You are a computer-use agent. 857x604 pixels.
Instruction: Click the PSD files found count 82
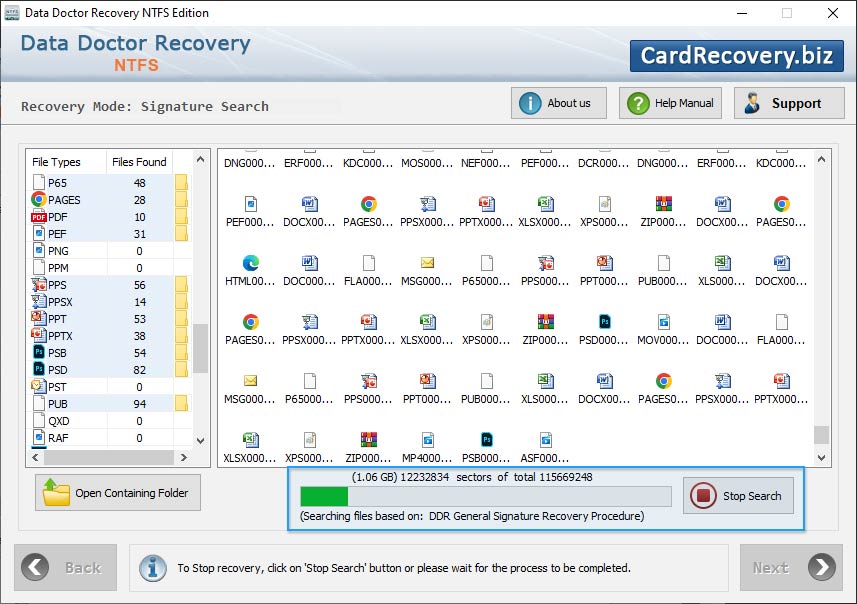click(139, 370)
